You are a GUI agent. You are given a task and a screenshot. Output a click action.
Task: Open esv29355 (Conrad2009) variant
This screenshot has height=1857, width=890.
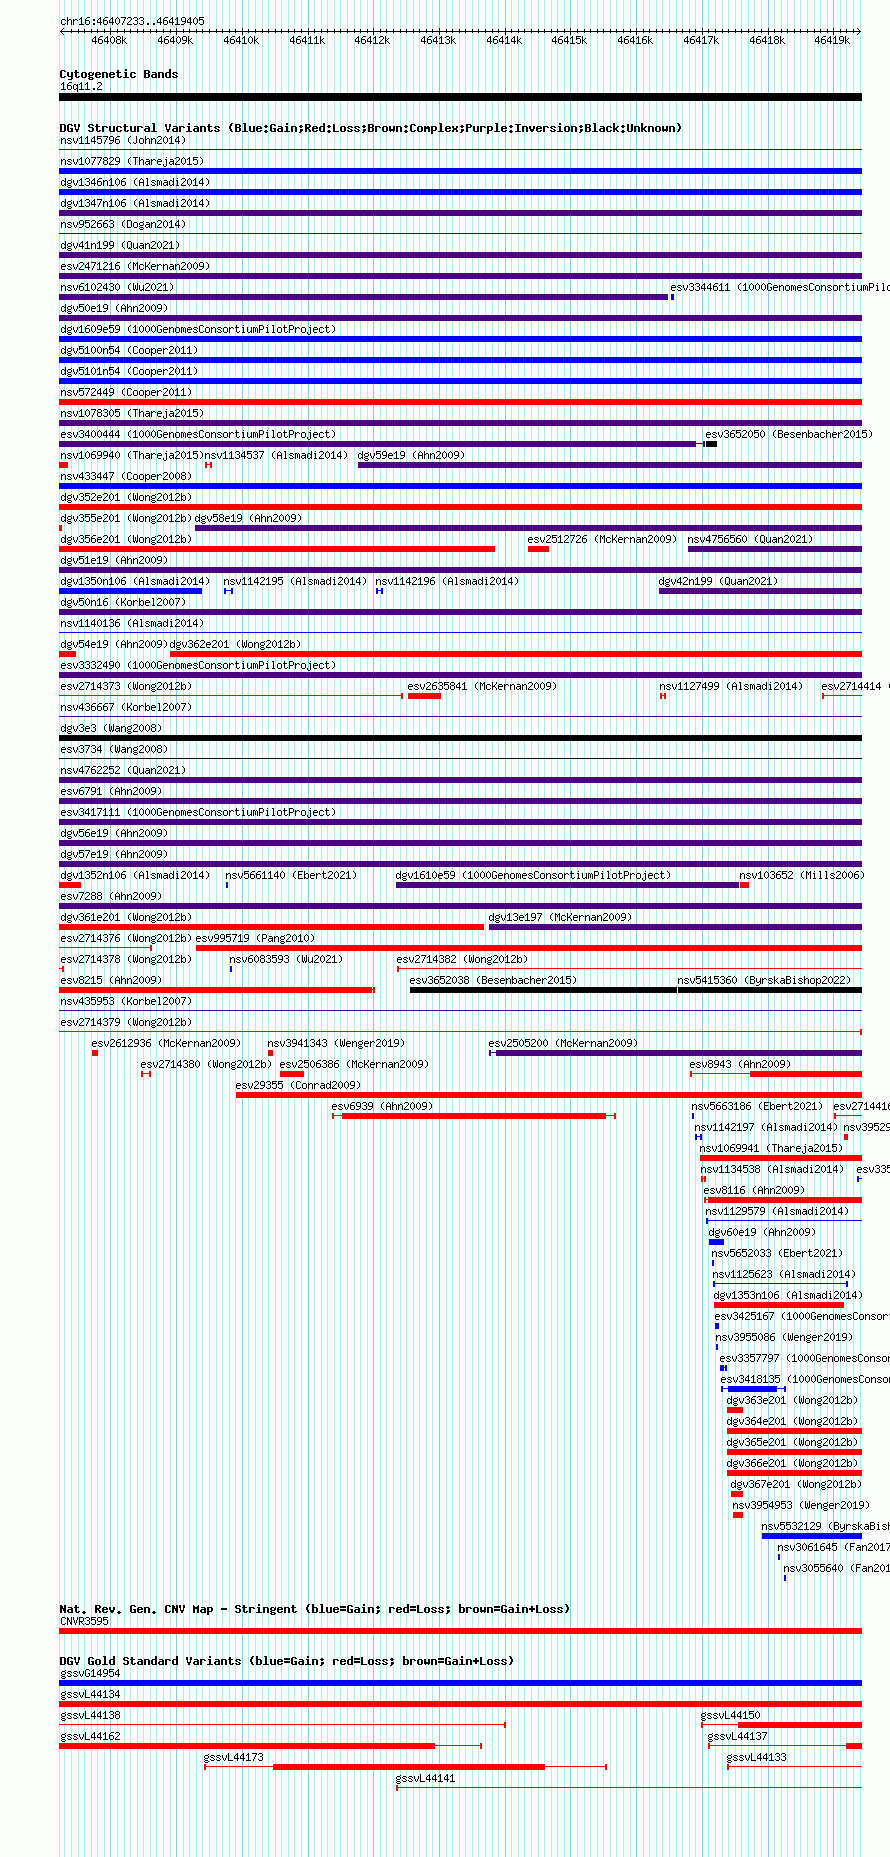[x=298, y=1085]
